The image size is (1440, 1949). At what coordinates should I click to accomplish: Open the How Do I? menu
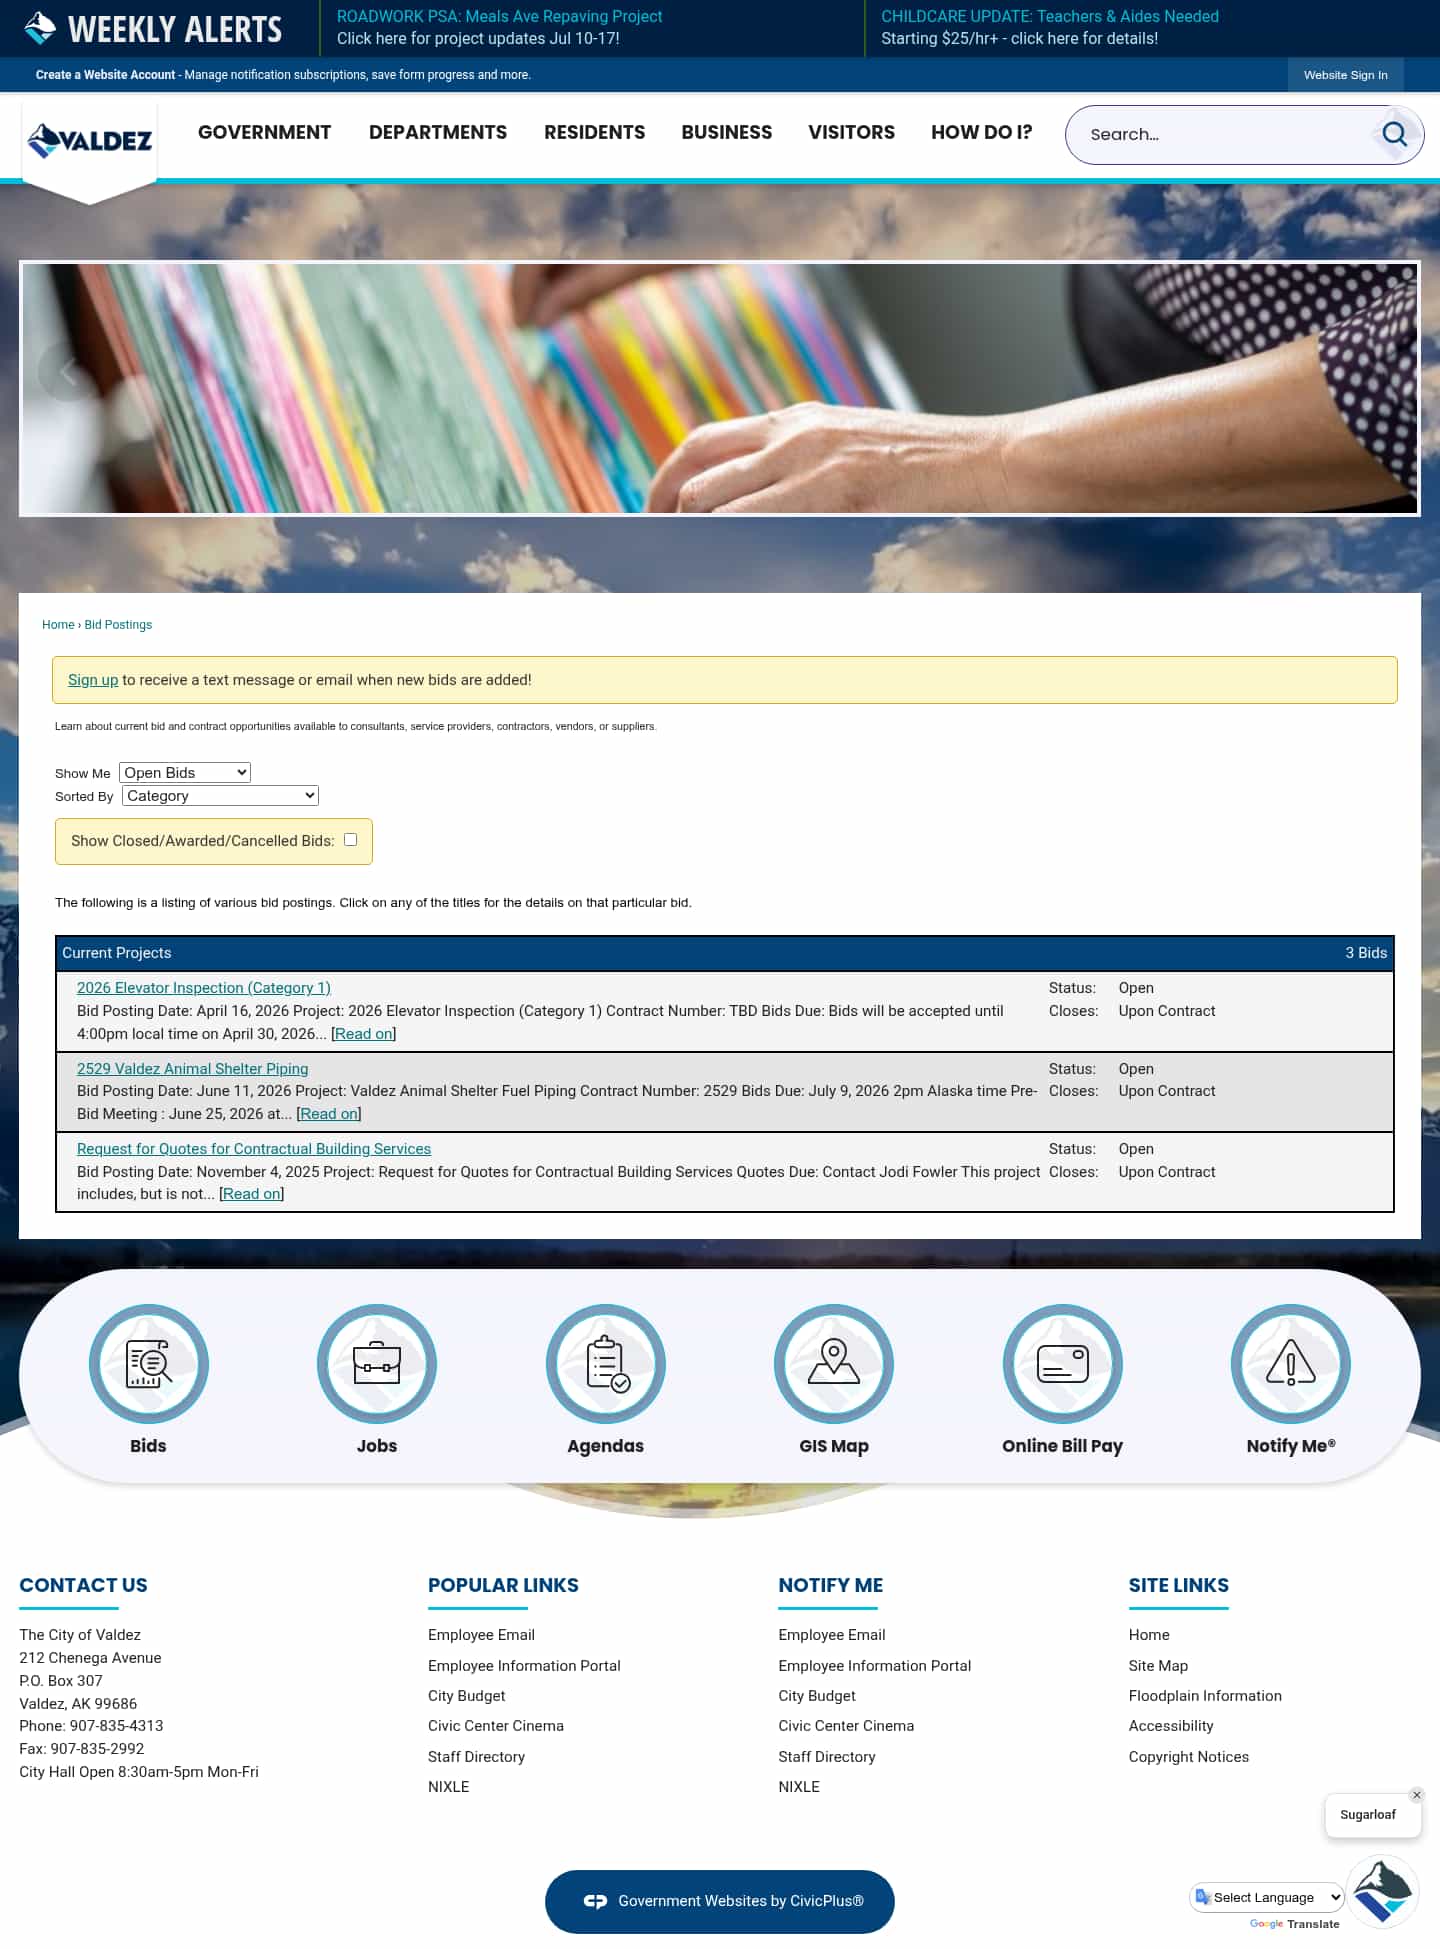coord(982,132)
